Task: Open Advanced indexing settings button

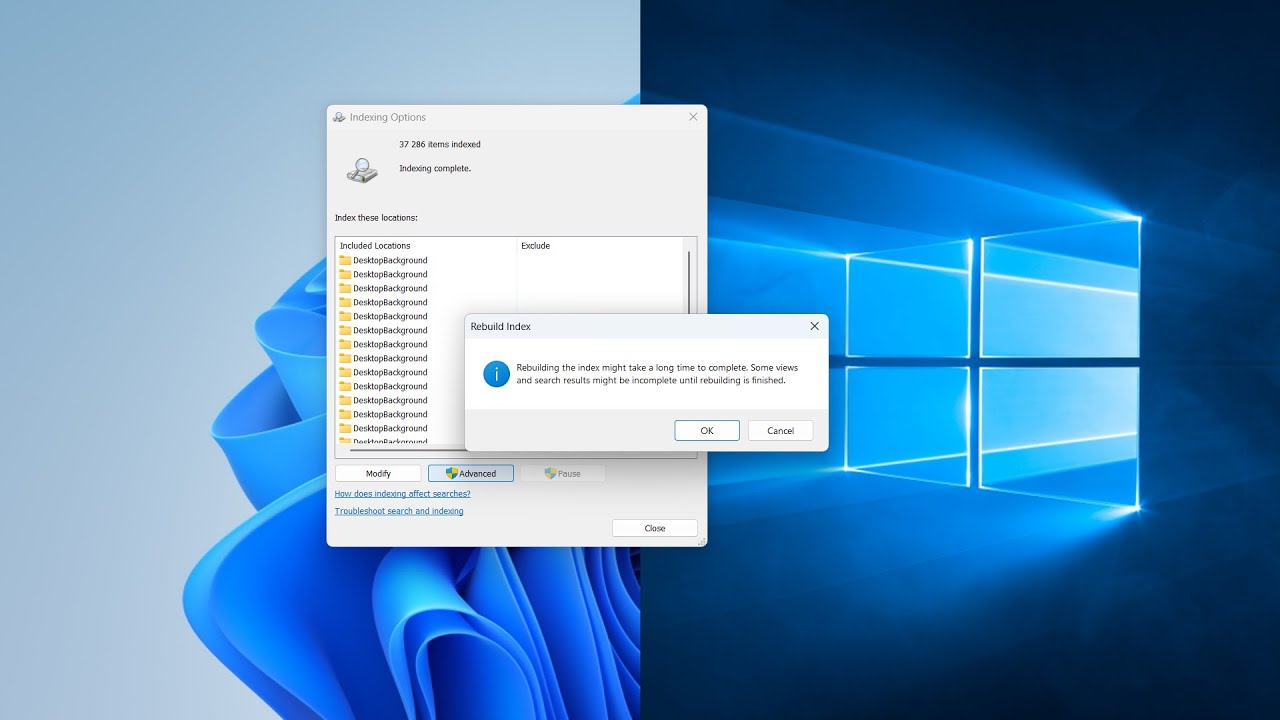Action: tap(471, 473)
